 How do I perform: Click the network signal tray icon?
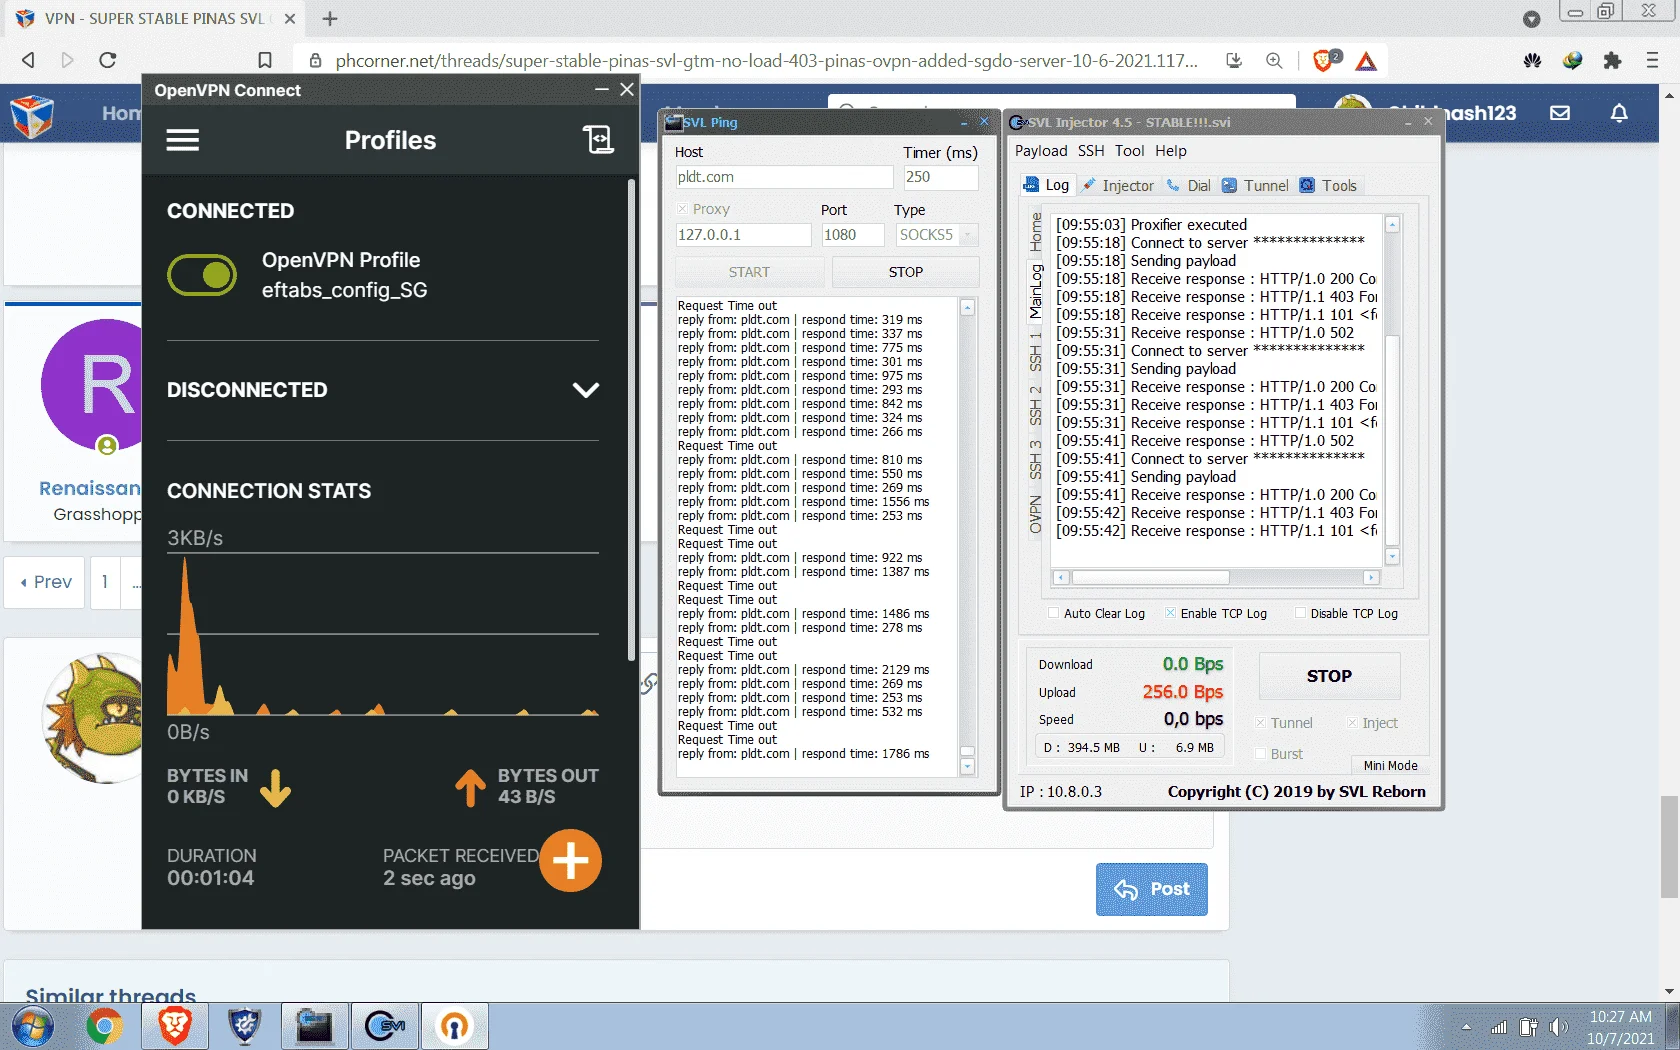tap(1498, 1027)
